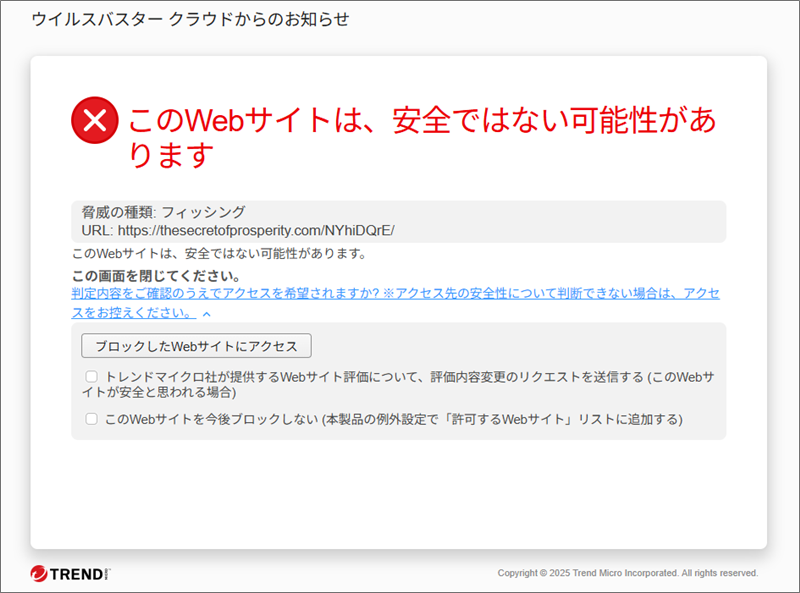Click the ウイルスバスター クラウドからのお知らせ title

[x=190, y=19]
